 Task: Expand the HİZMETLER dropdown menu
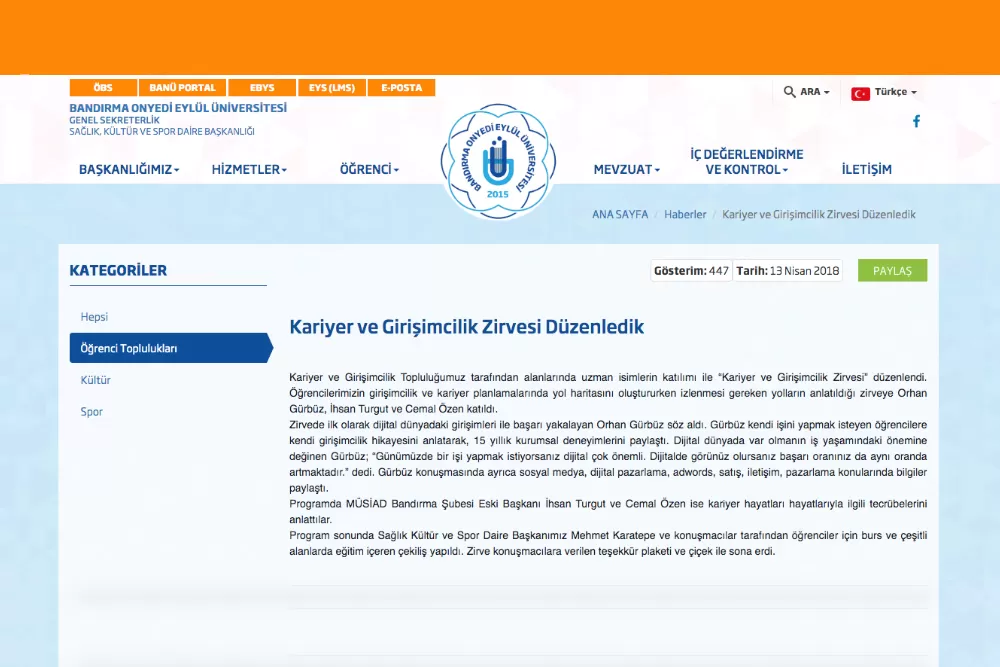(249, 170)
